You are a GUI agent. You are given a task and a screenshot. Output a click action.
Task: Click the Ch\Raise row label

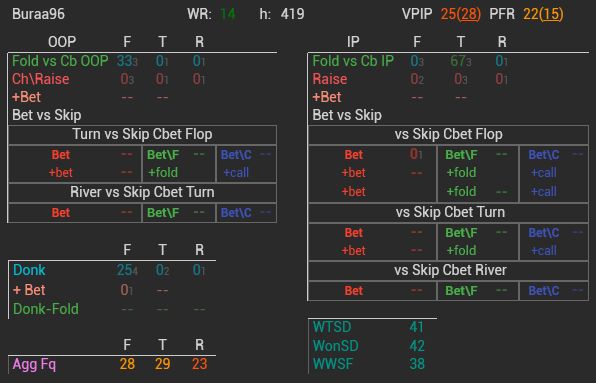(41, 79)
